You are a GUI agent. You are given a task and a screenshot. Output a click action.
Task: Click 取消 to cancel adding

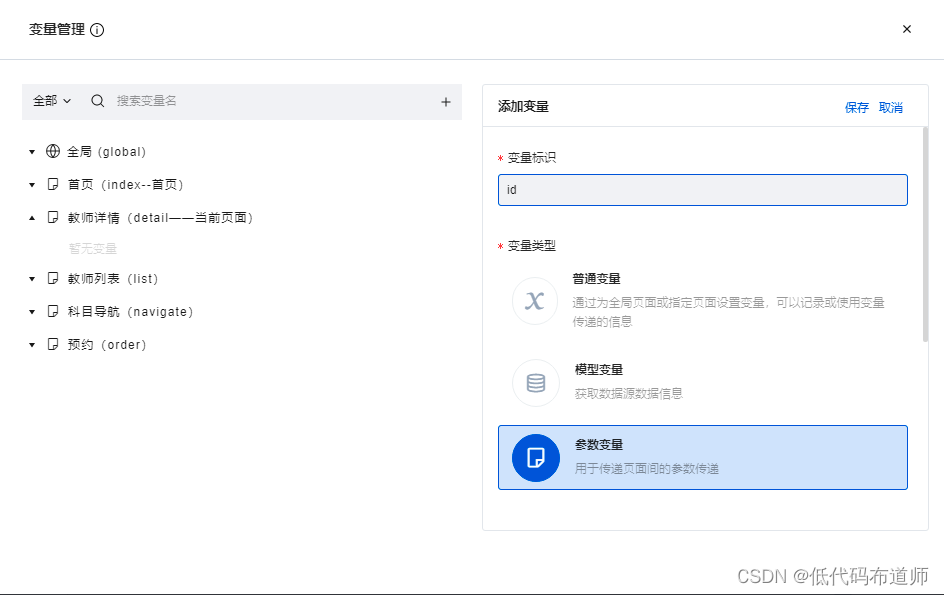[x=891, y=108]
